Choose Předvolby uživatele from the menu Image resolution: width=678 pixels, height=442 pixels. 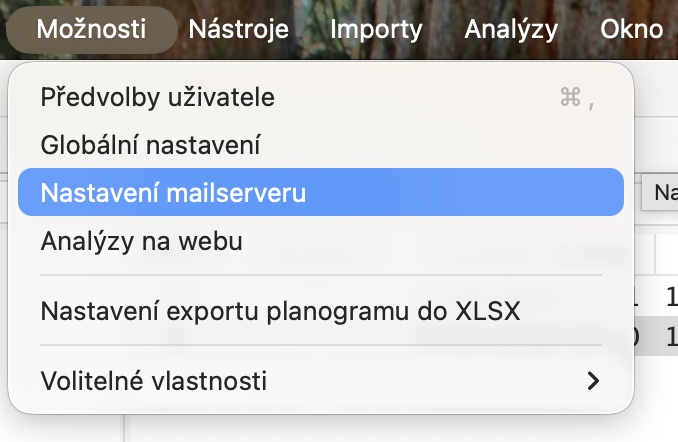(x=321, y=97)
